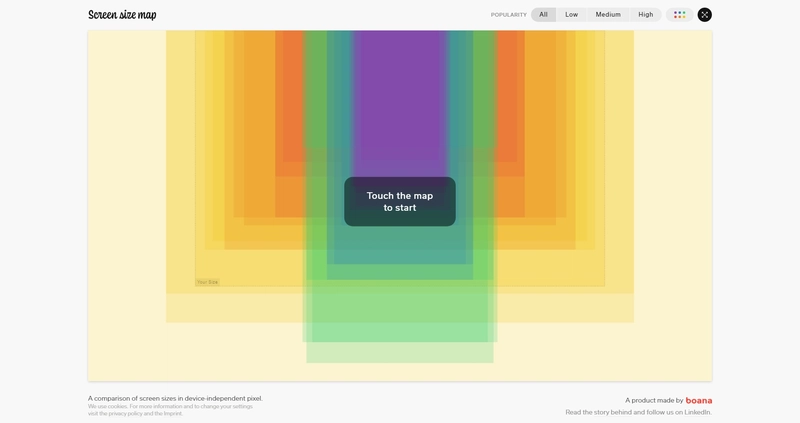Click the POPULARITY label
This screenshot has height=423, width=800.
509,15
